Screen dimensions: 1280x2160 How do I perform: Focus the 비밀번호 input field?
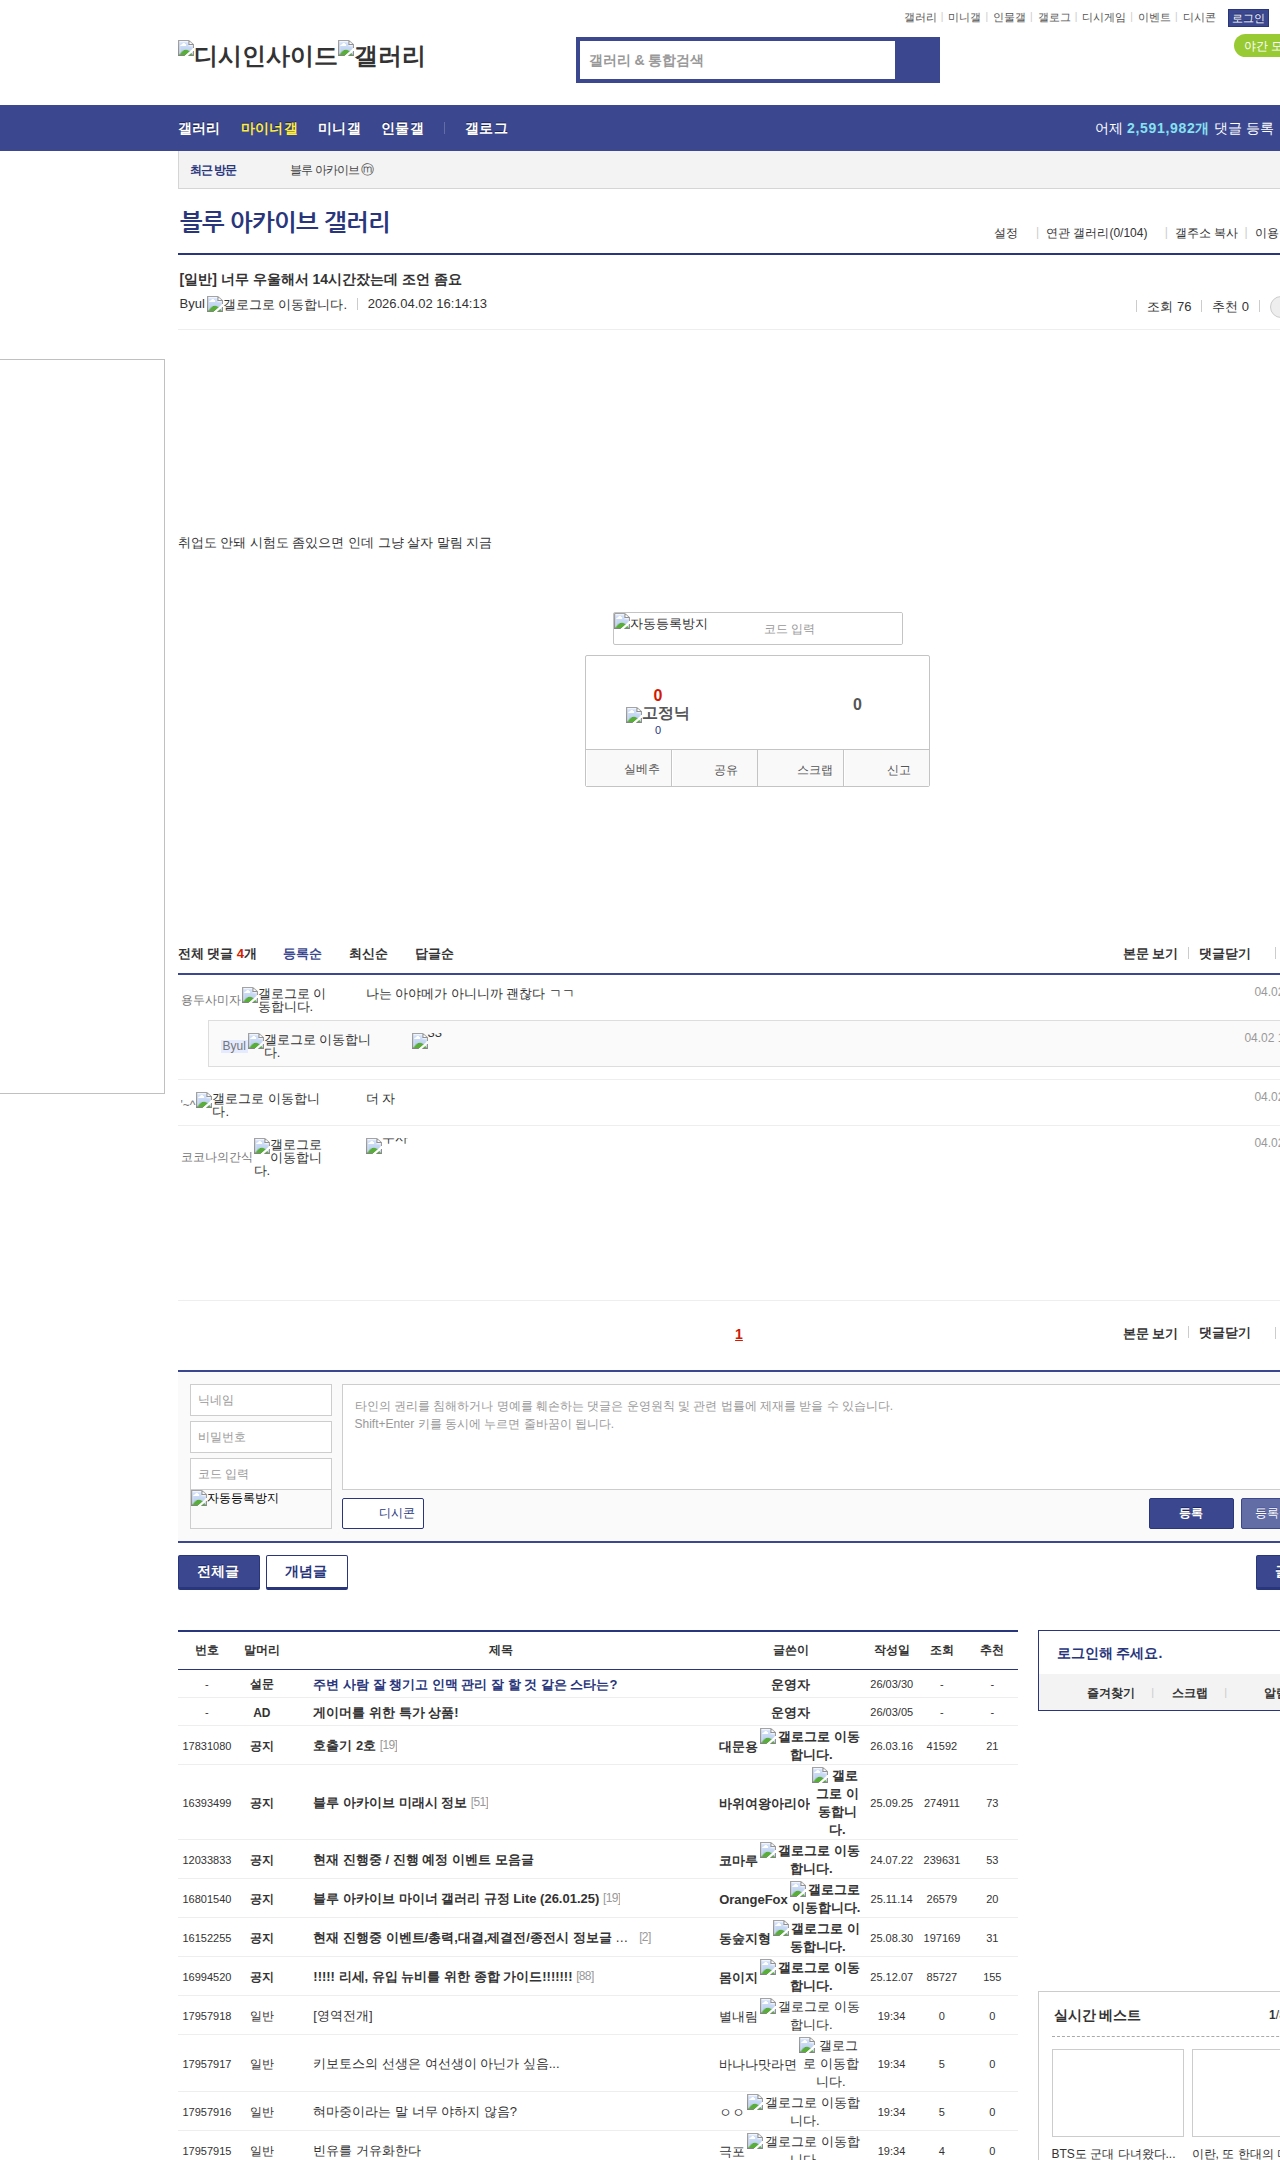(261, 1437)
